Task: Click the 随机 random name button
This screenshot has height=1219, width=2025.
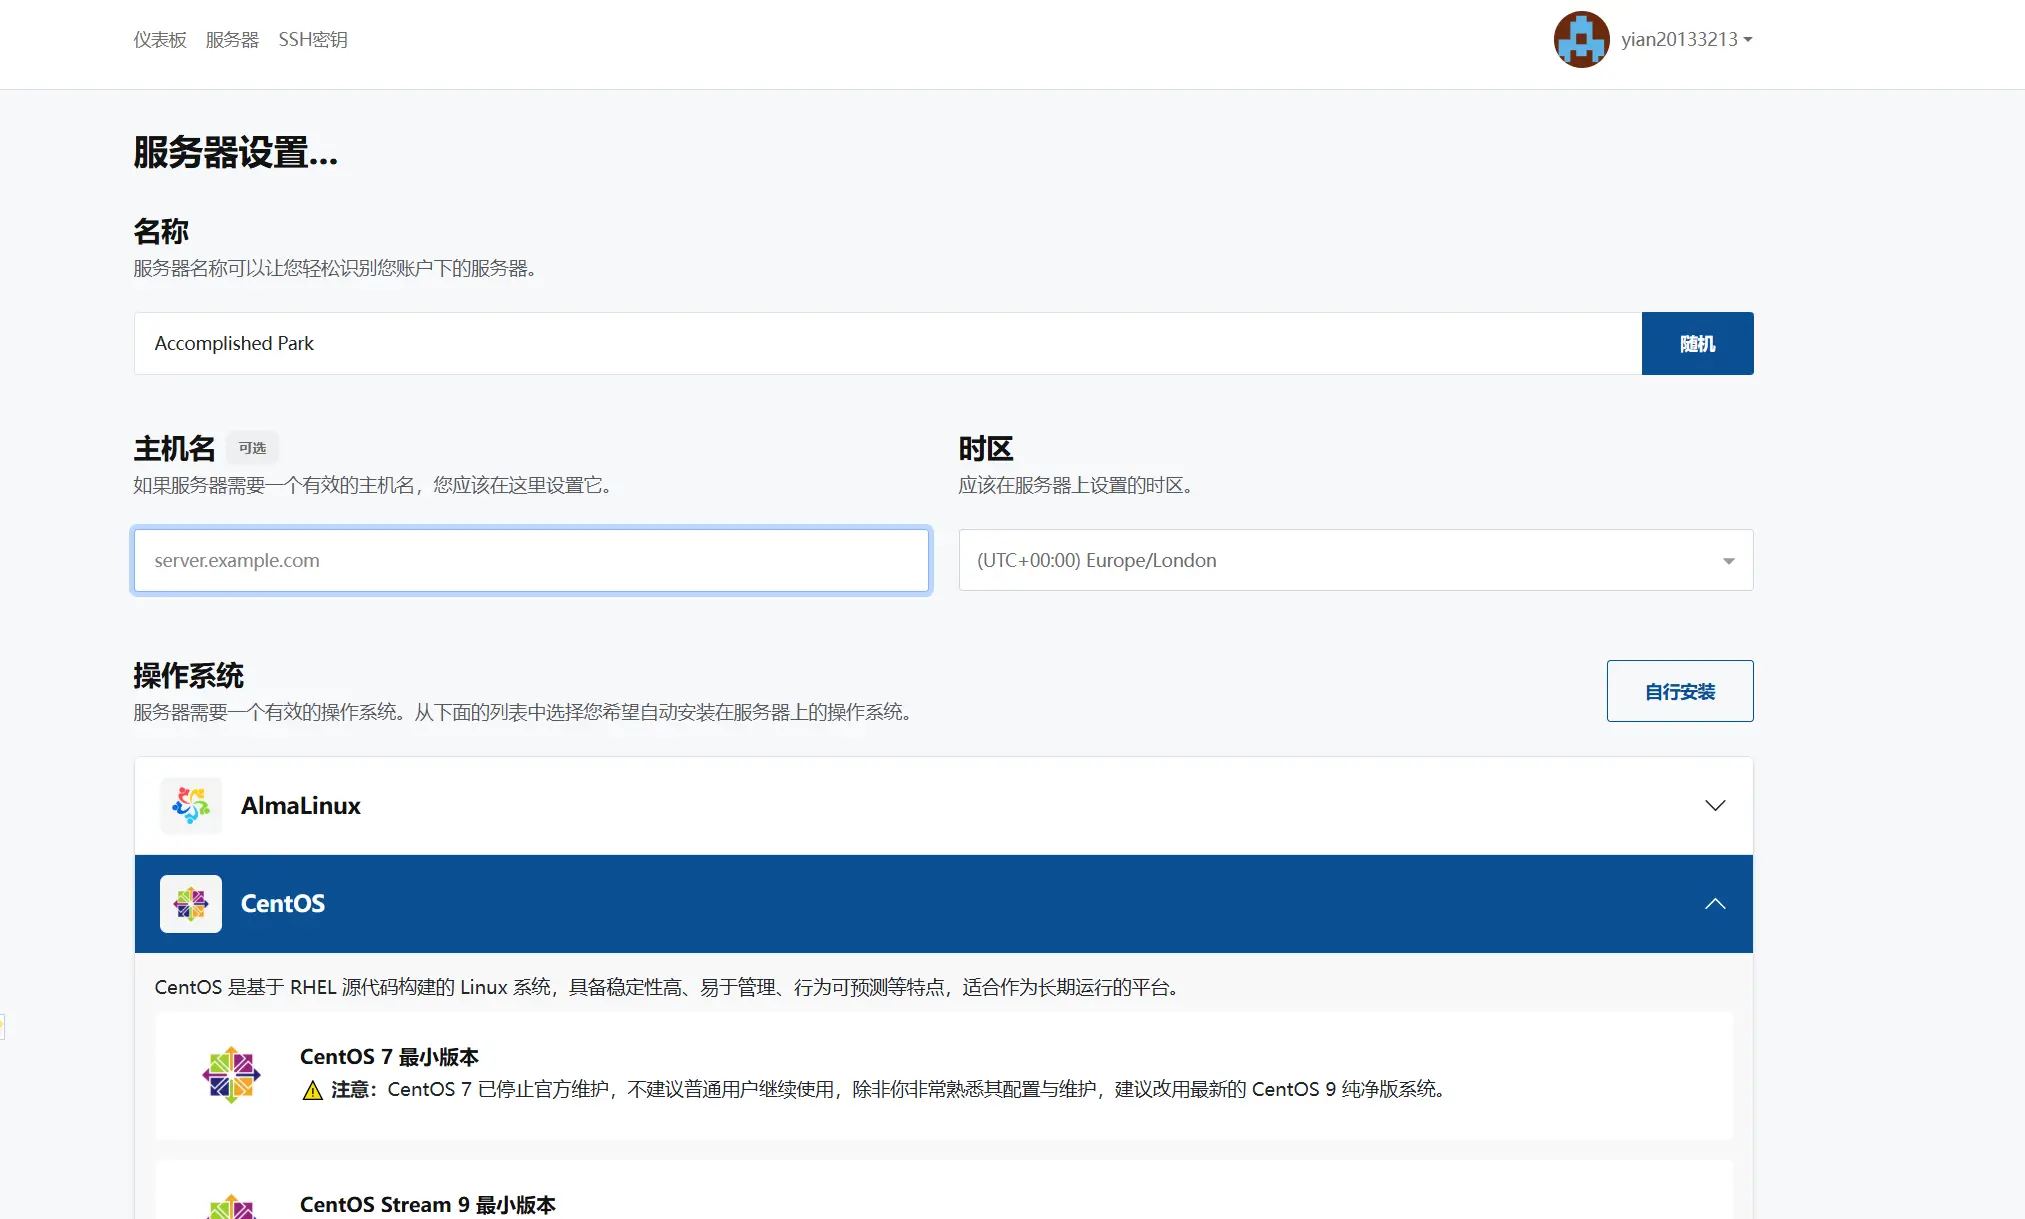Action: tap(1697, 343)
